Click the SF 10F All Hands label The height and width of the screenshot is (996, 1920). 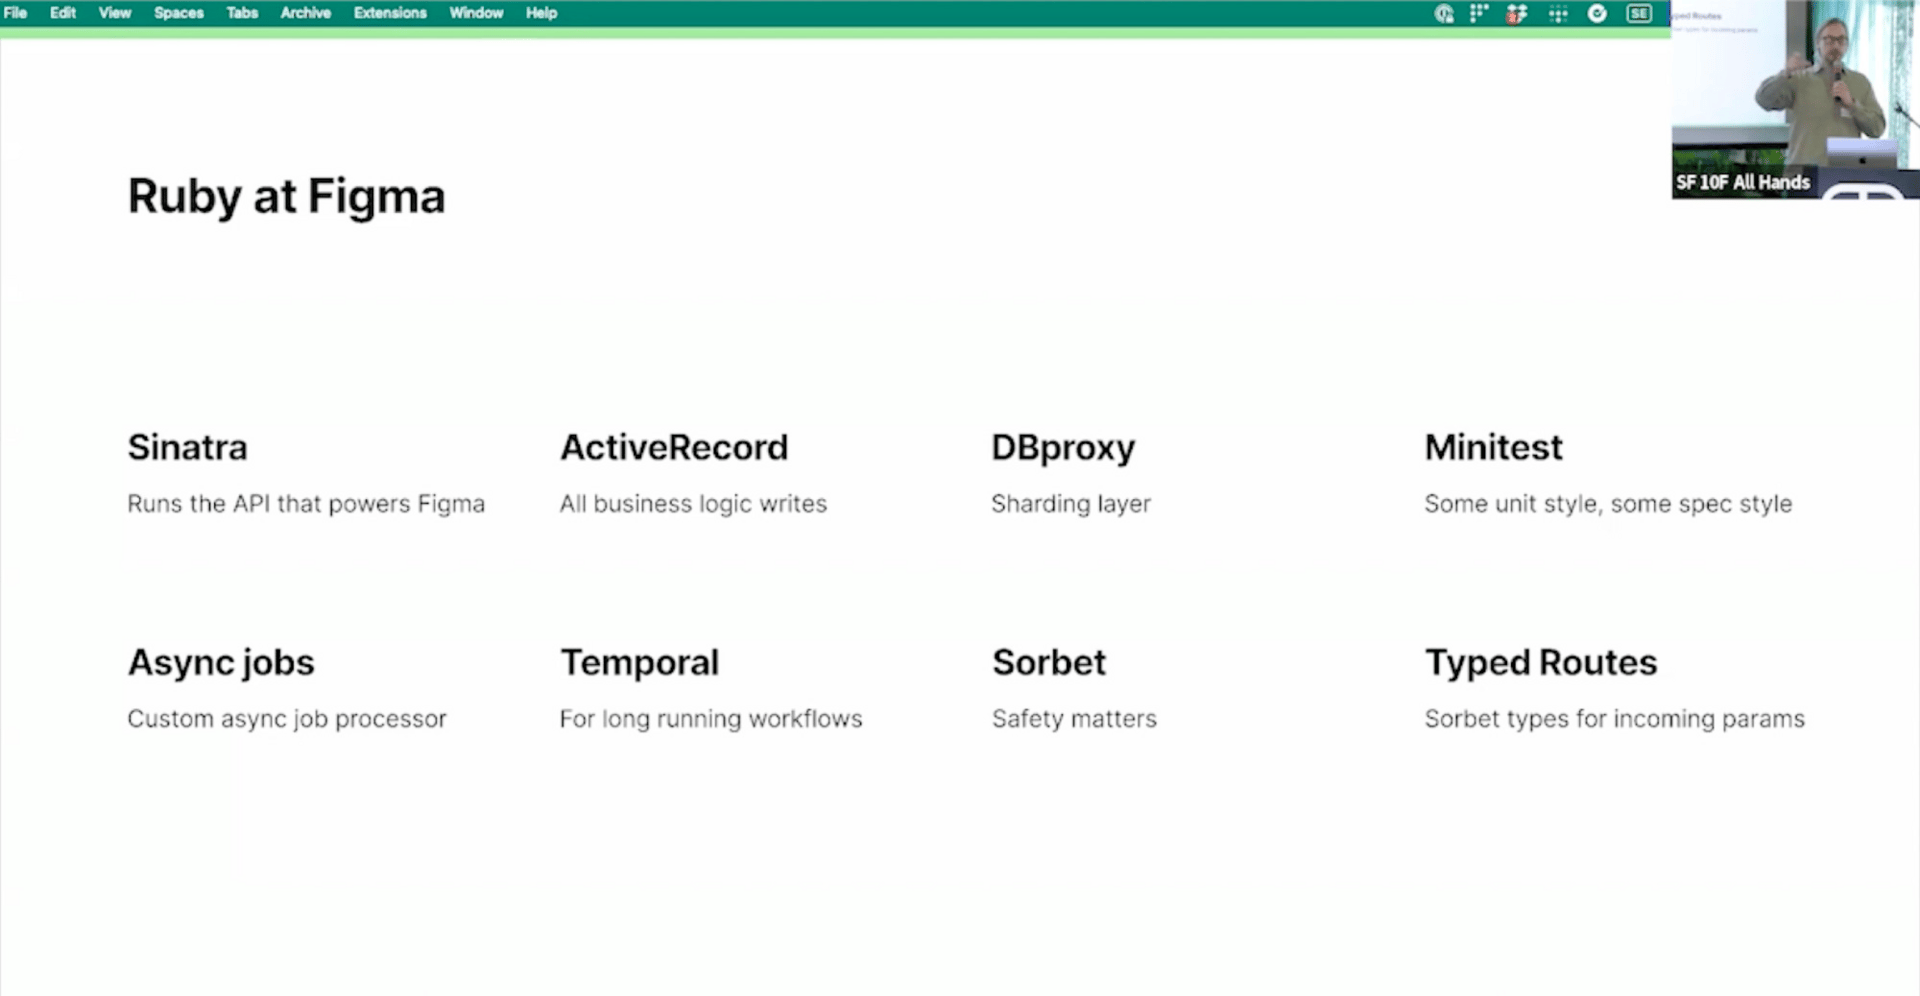pyautogui.click(x=1743, y=182)
